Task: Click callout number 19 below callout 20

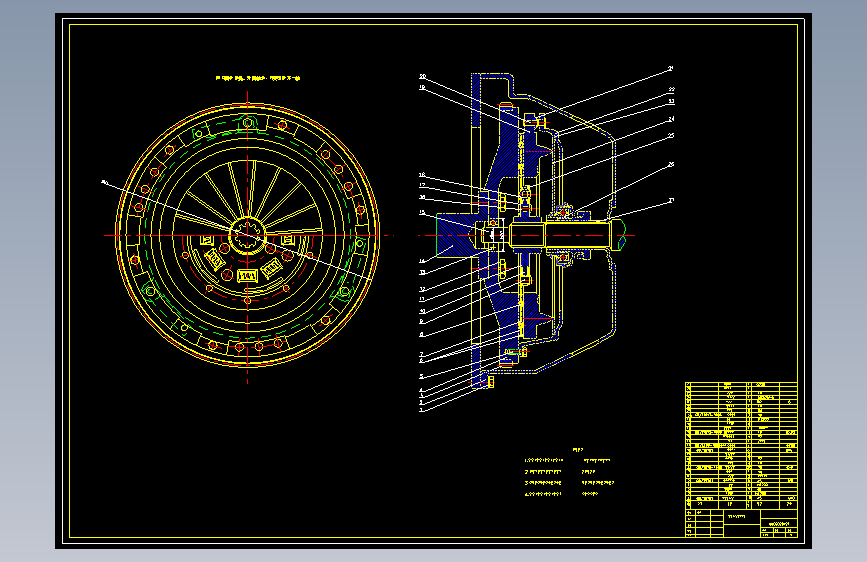Action: pos(422,87)
